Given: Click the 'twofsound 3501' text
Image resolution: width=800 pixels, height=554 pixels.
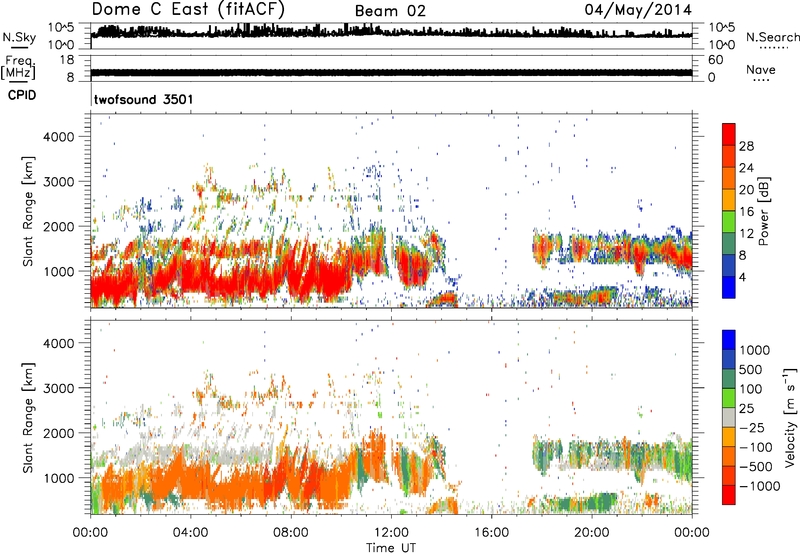Looking at the screenshot, I should click(143, 99).
